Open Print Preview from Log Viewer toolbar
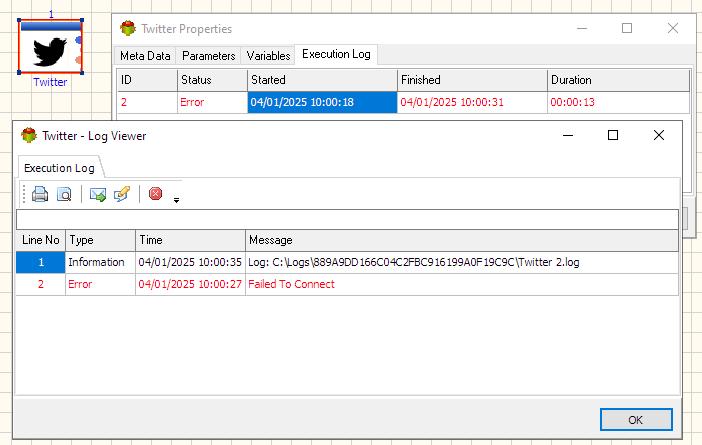The width and height of the screenshot is (702, 445). coord(64,194)
